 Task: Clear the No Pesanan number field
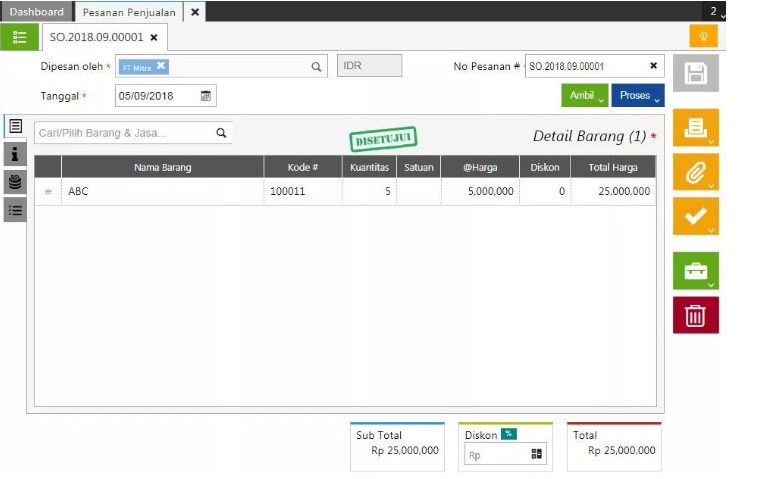[x=653, y=66]
